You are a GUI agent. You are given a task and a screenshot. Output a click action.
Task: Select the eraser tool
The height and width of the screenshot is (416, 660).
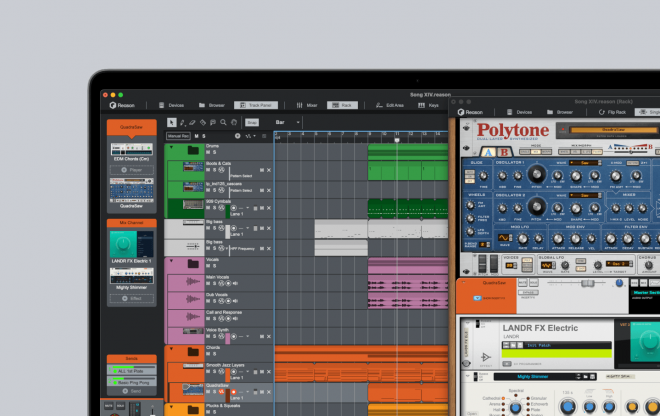click(192, 122)
